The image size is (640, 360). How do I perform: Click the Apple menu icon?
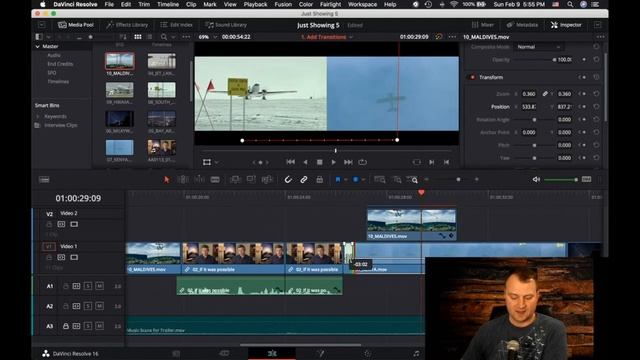point(42,4)
